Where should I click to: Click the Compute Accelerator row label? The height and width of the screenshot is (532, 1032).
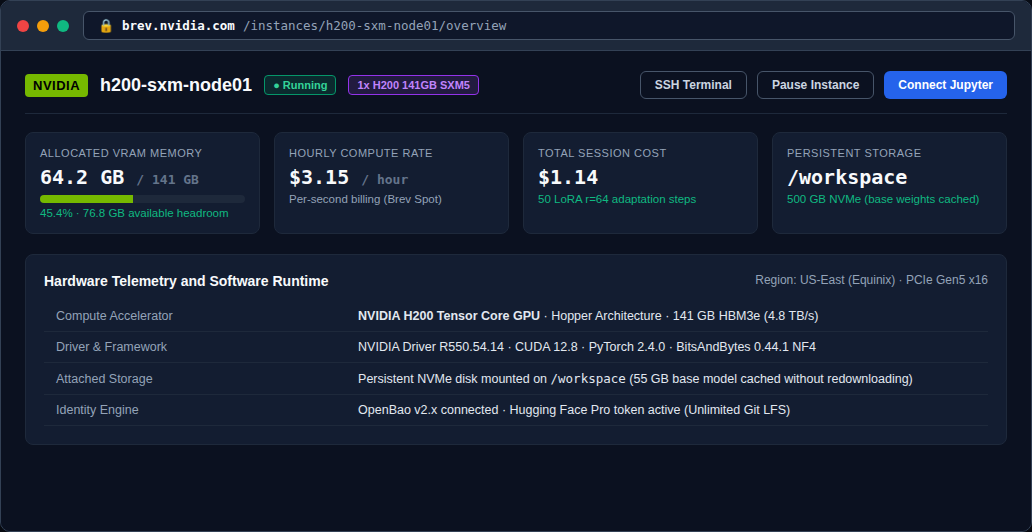click(115, 316)
